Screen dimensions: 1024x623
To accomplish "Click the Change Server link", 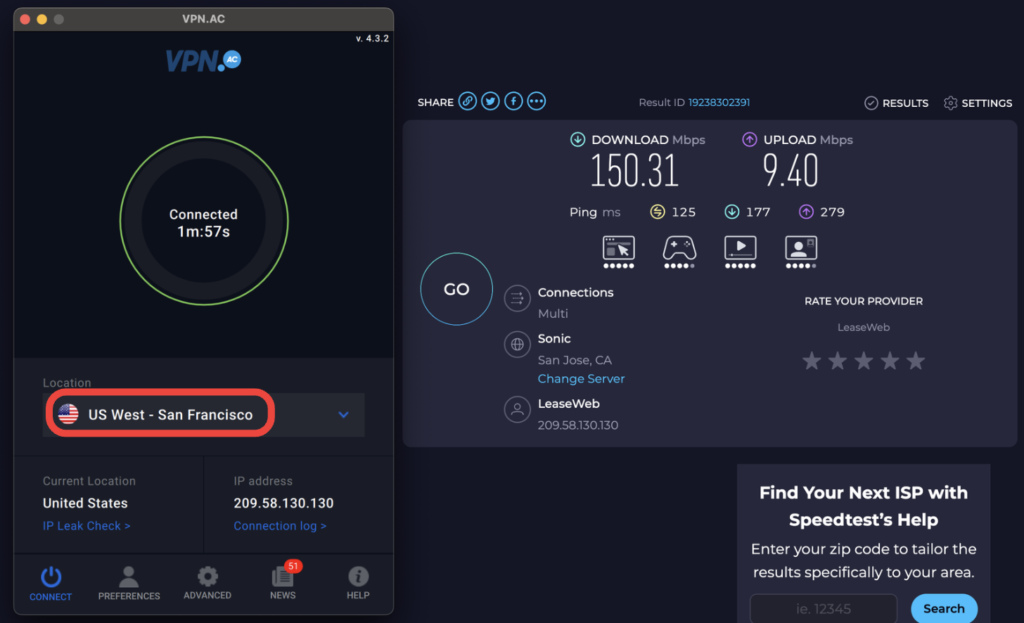I will pyautogui.click(x=581, y=379).
